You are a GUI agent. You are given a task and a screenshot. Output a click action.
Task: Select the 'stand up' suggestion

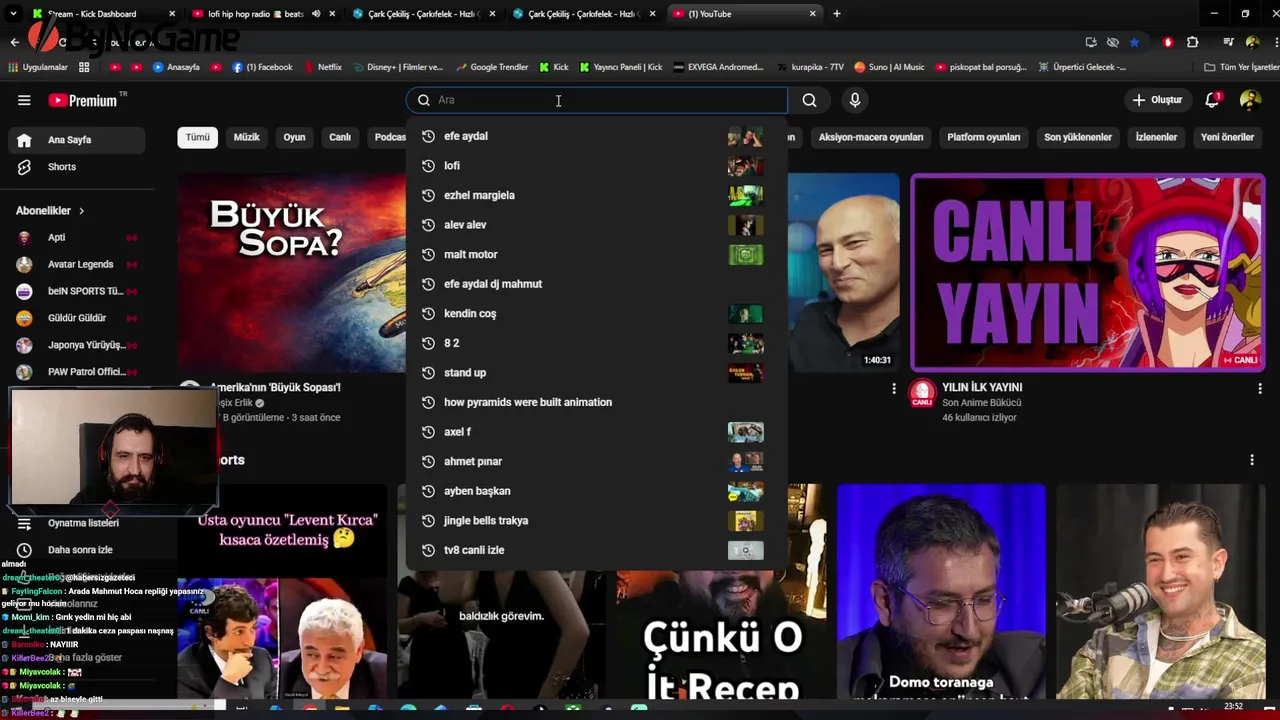(x=596, y=373)
